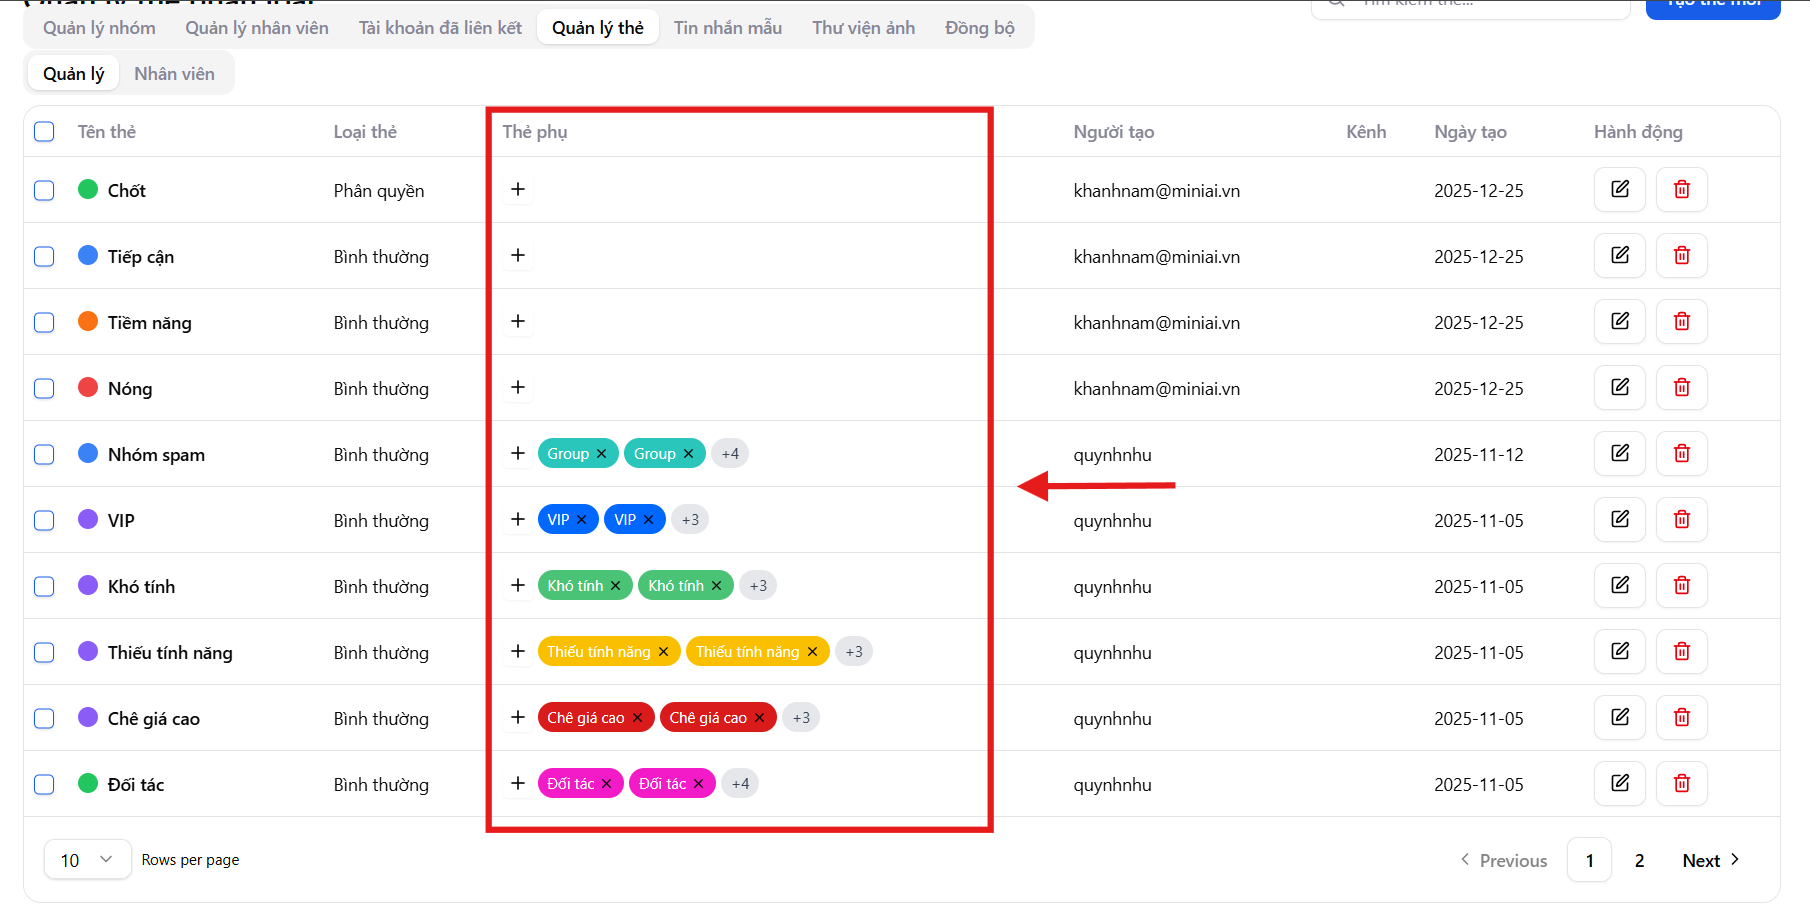Image resolution: width=1810 pixels, height=907 pixels.
Task: Add sub-tag with plus in Nóng row
Action: click(518, 387)
